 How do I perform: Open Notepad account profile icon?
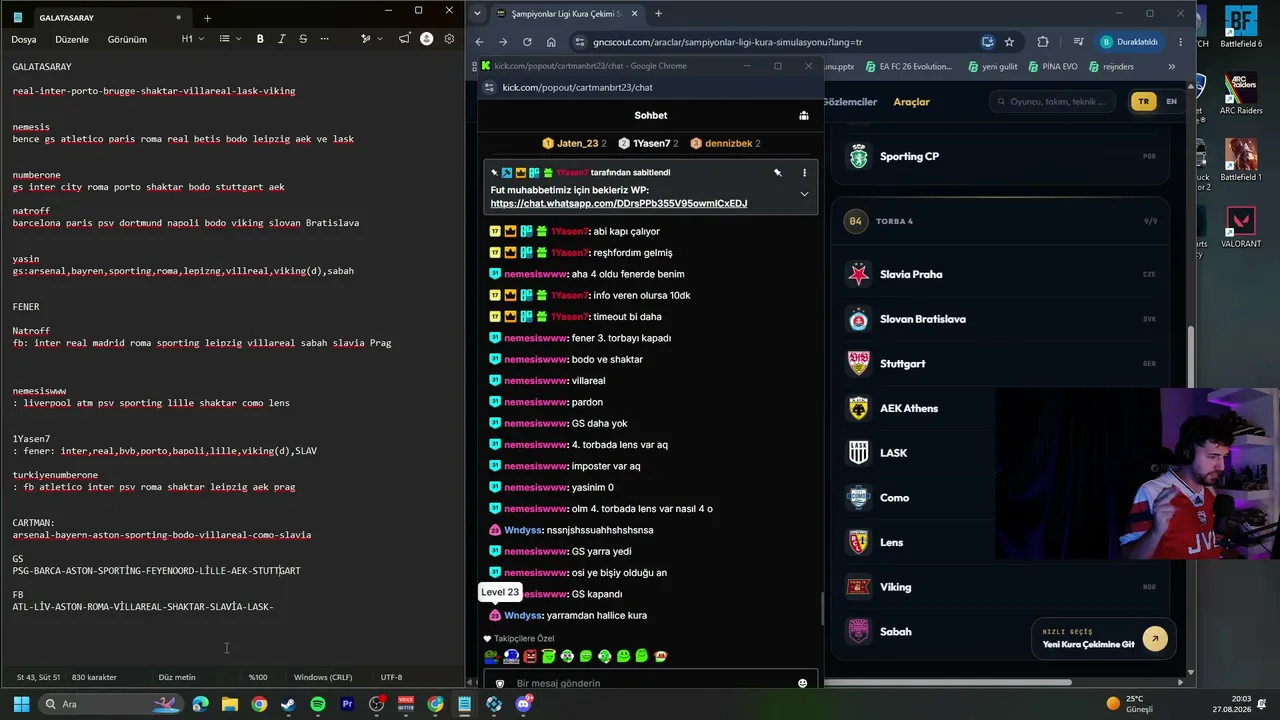(x=427, y=39)
